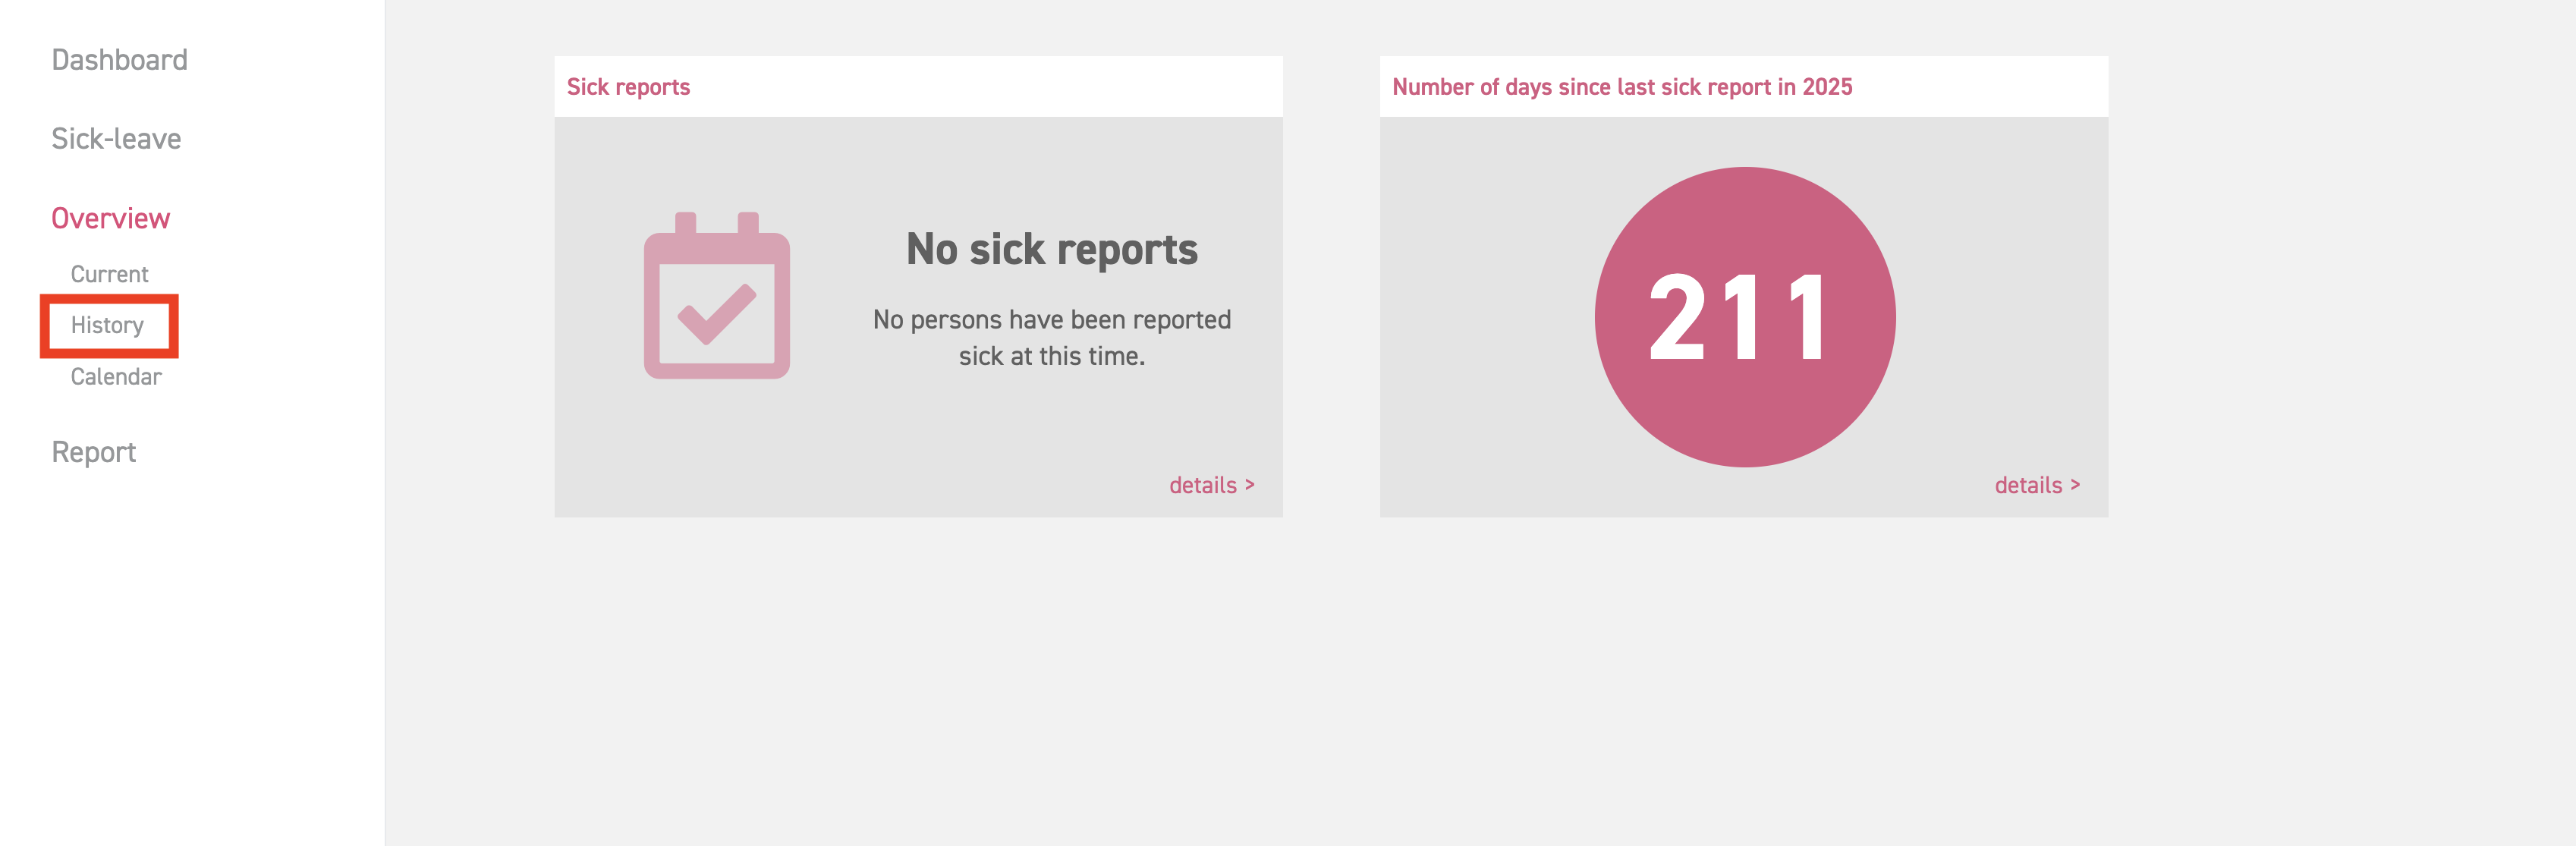Open the Dashboard page
The image size is (2576, 846).
coord(119,60)
